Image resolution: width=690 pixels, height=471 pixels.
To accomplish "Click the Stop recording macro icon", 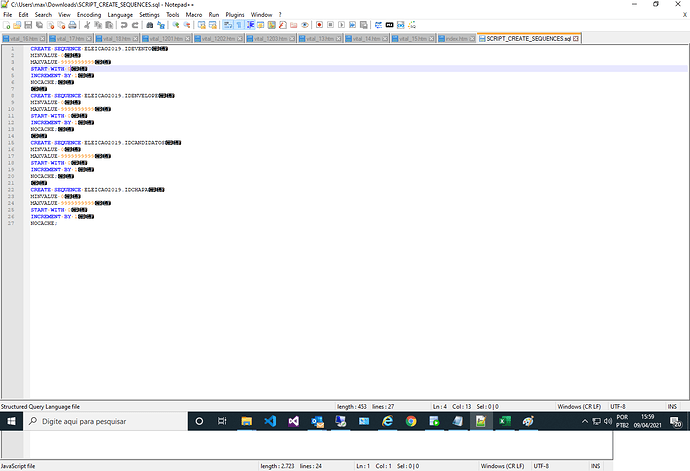I will coord(330,25).
